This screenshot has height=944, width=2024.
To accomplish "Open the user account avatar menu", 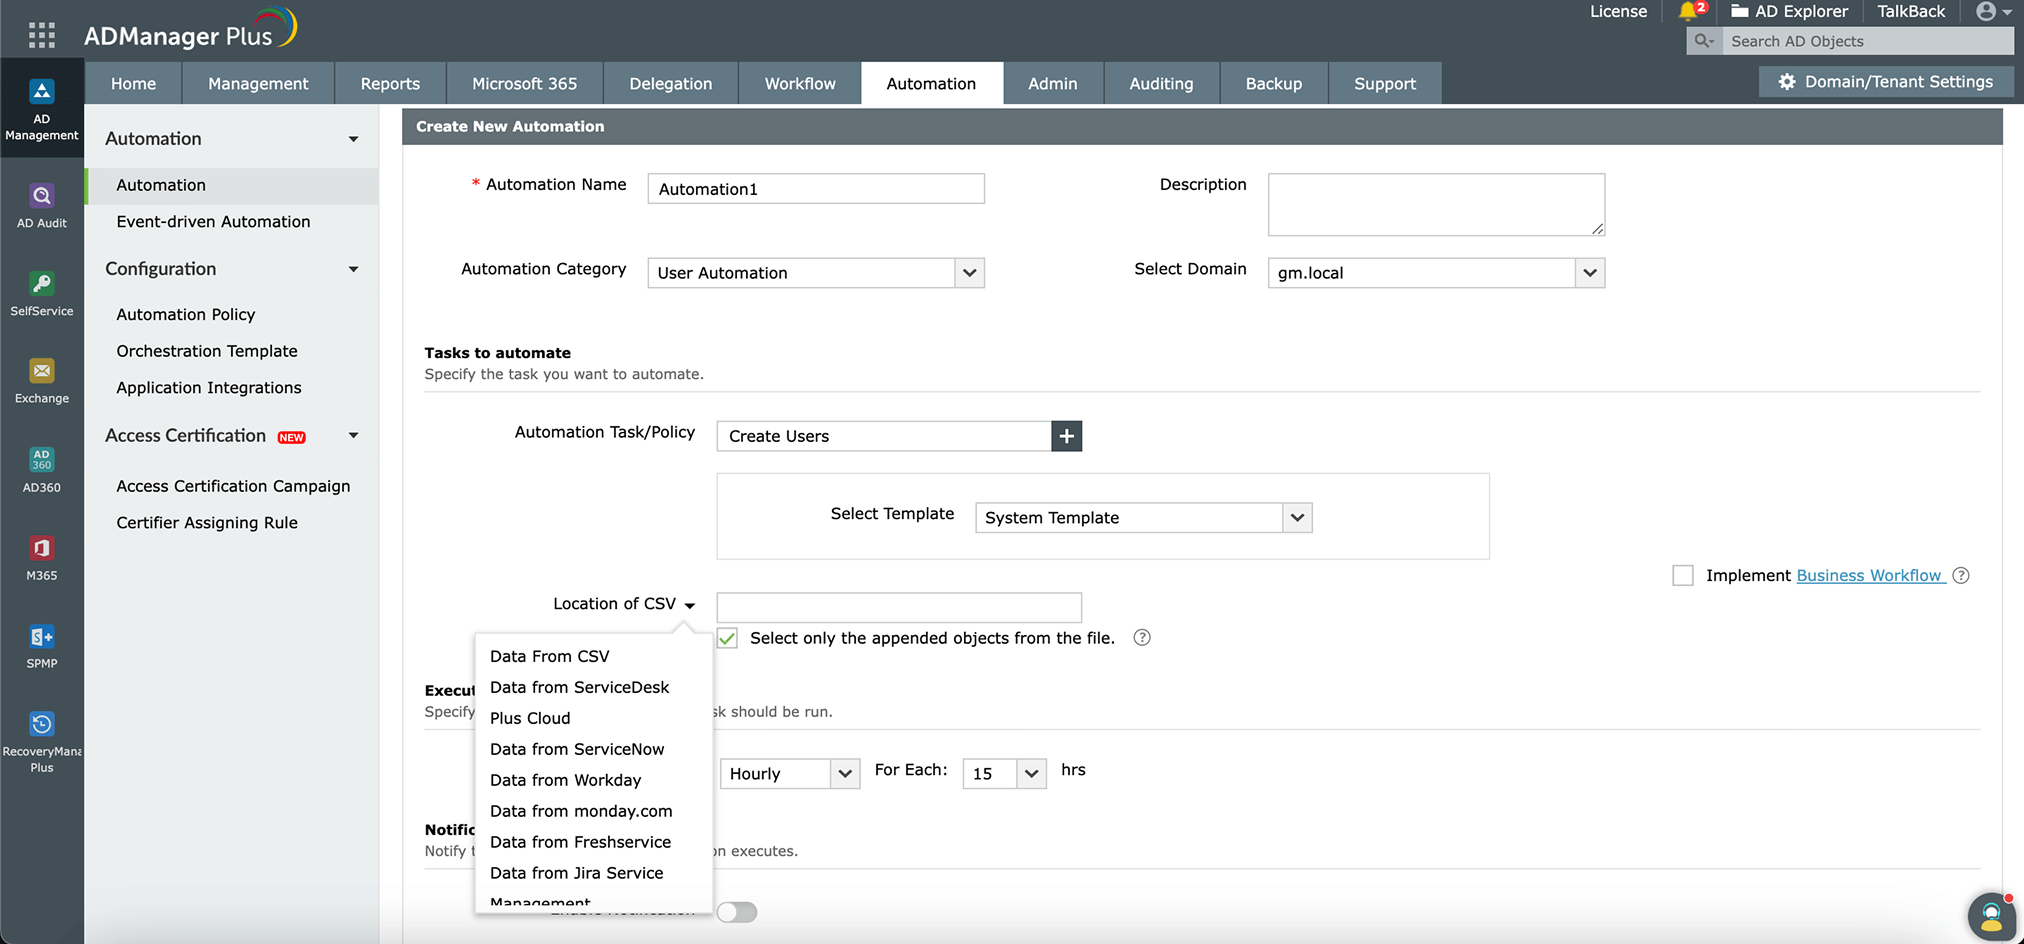I will click(1993, 11).
